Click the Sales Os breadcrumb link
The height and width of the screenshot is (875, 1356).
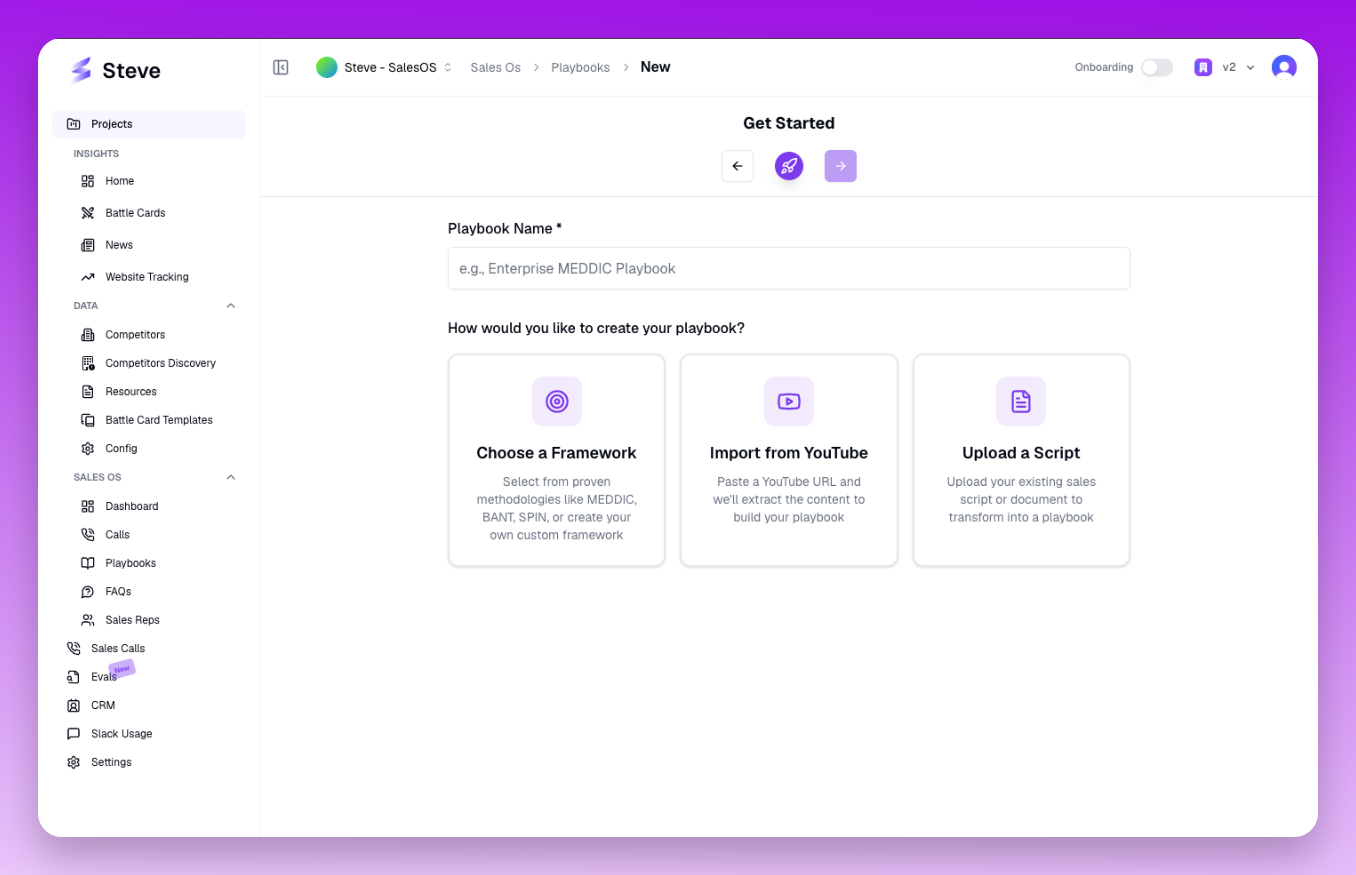pos(495,68)
